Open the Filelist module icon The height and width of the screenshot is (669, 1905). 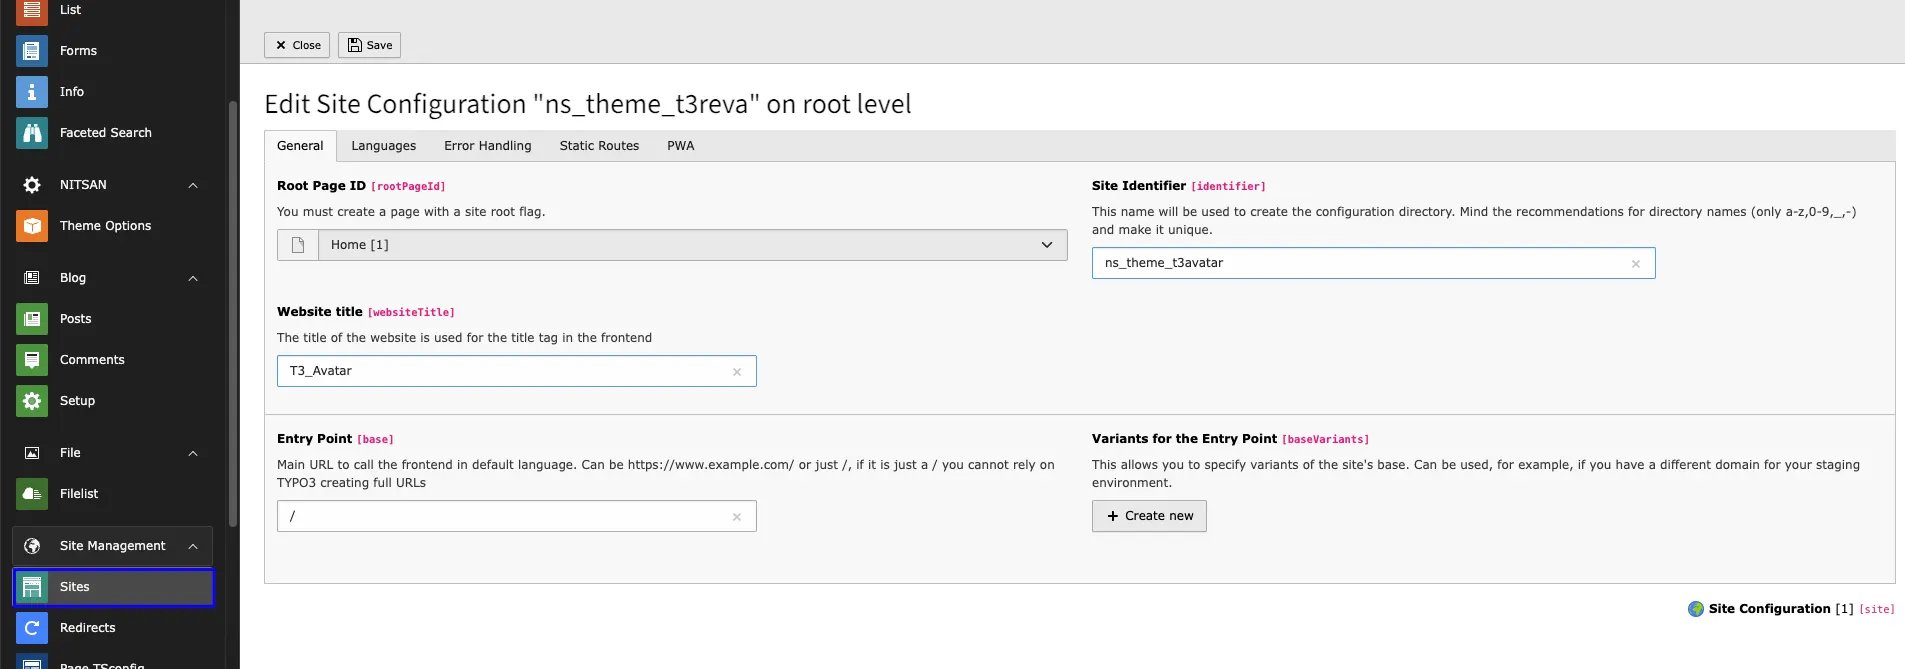tap(32, 494)
